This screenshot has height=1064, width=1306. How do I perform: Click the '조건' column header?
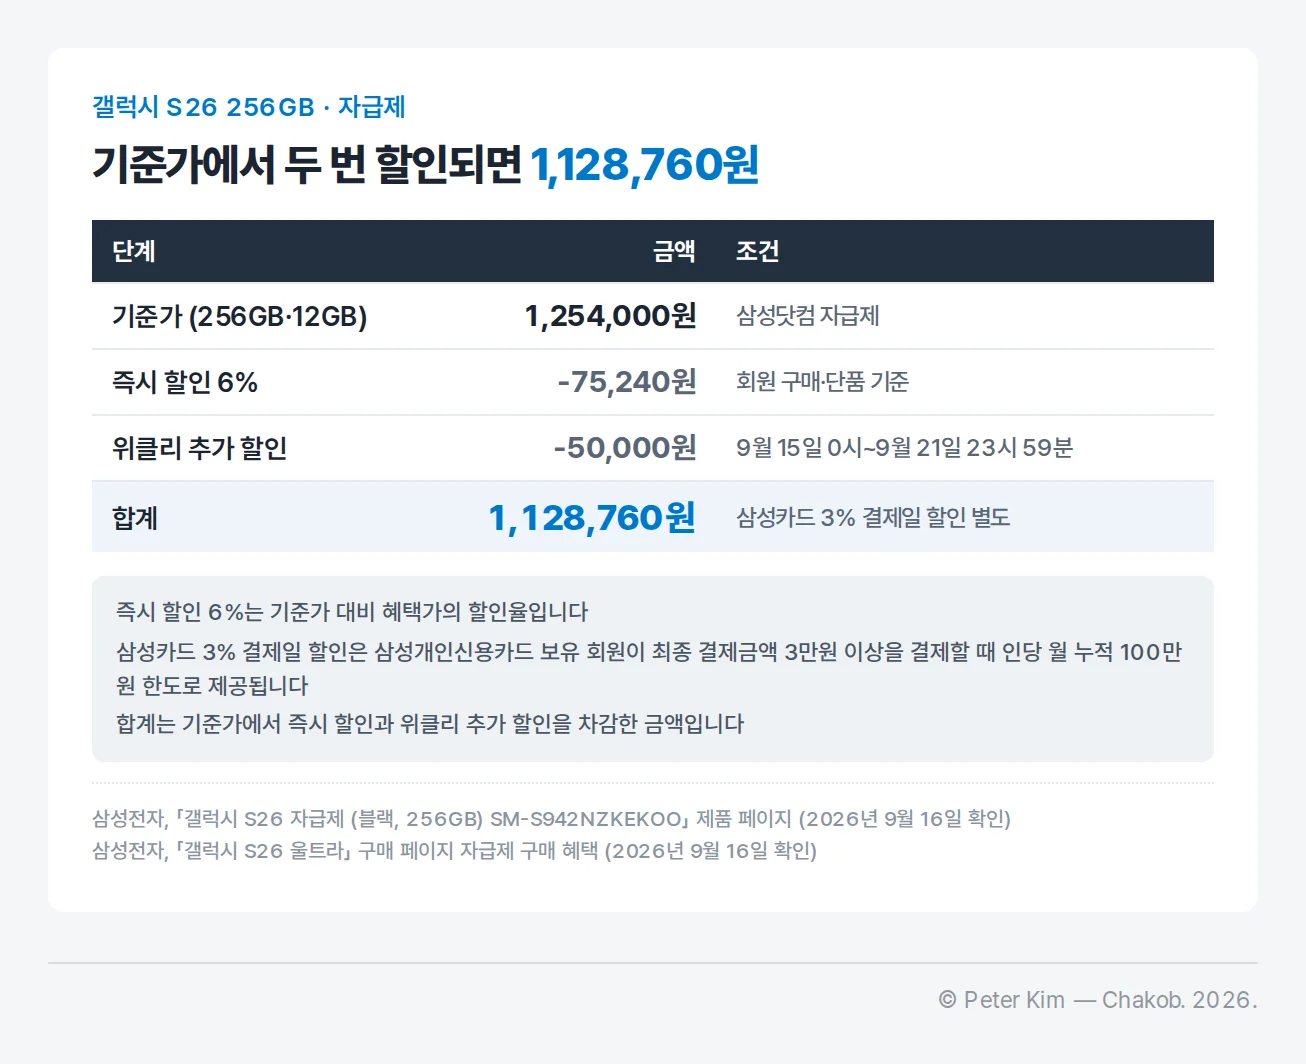pos(757,251)
